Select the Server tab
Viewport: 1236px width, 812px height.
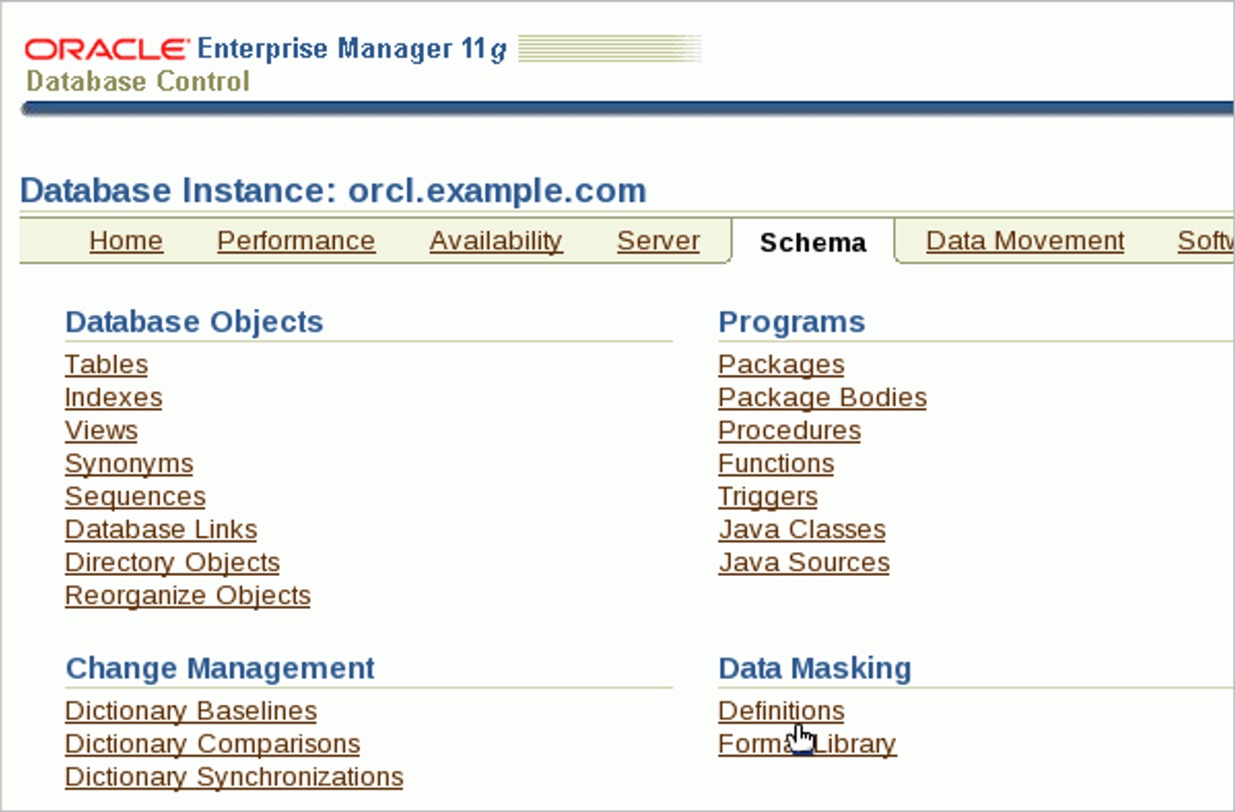[x=658, y=241]
